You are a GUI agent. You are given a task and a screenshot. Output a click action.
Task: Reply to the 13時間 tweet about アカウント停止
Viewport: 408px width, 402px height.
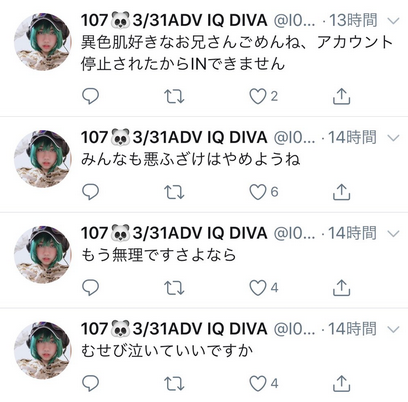pos(90,96)
